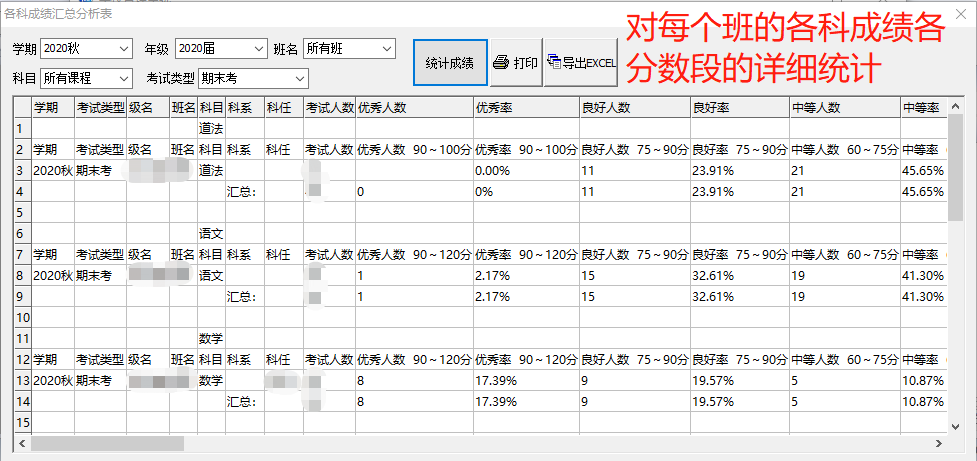Open the 班名 dropdown showing 所有班
977x461 pixels.
[x=349, y=48]
